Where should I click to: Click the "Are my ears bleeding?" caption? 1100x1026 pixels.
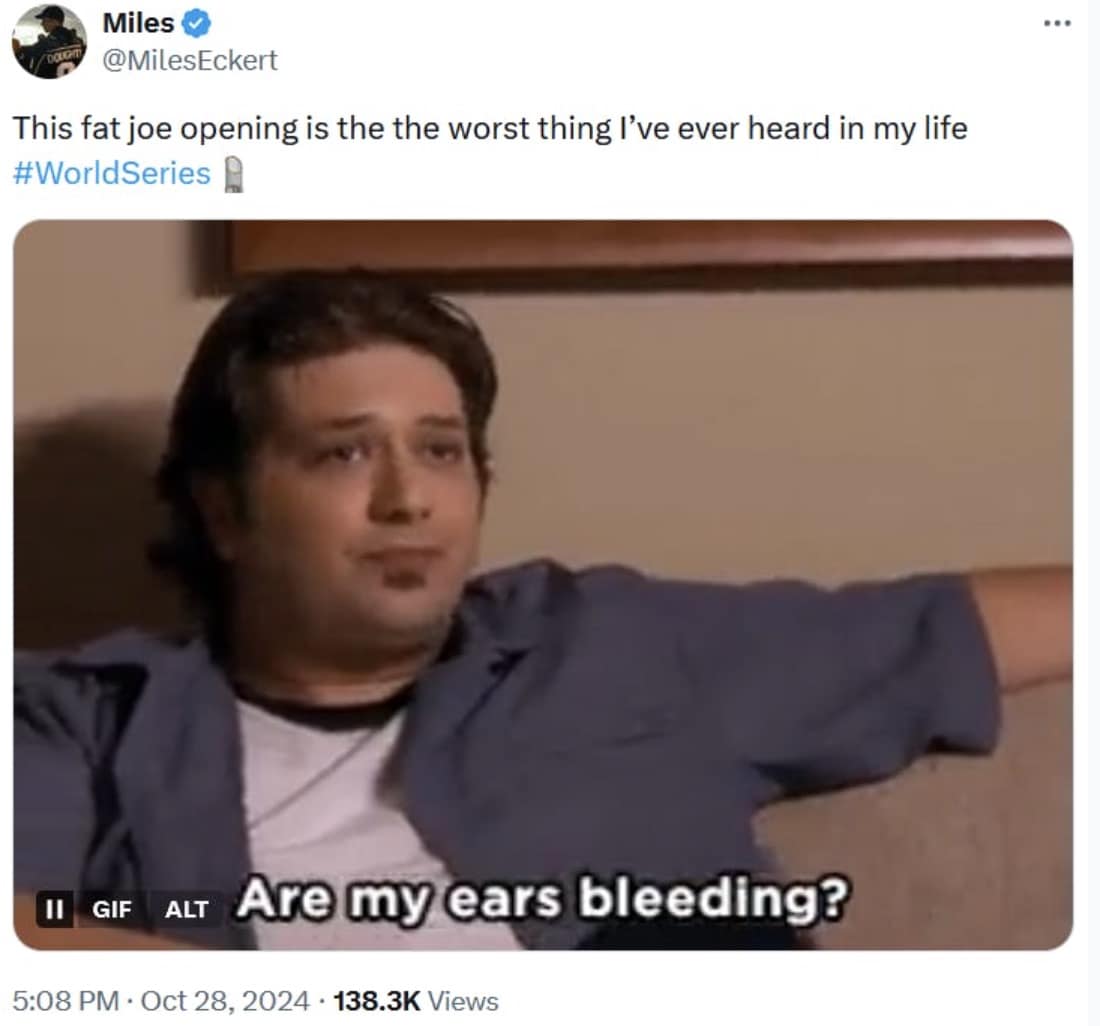click(x=543, y=898)
